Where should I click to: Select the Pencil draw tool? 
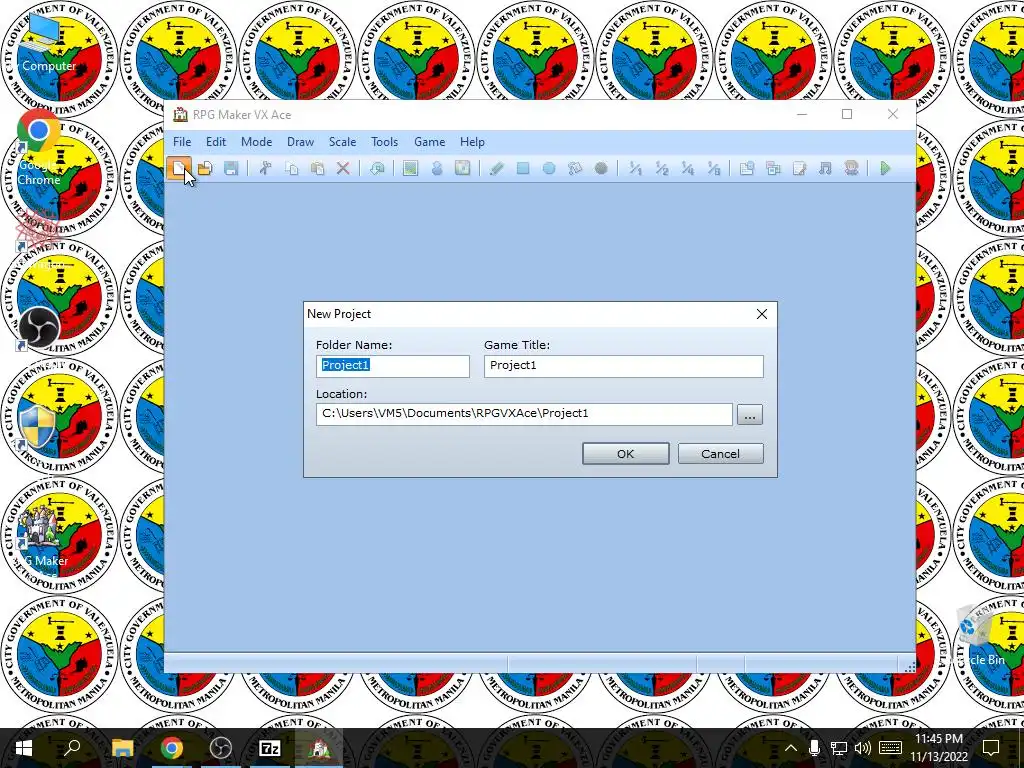(496, 168)
